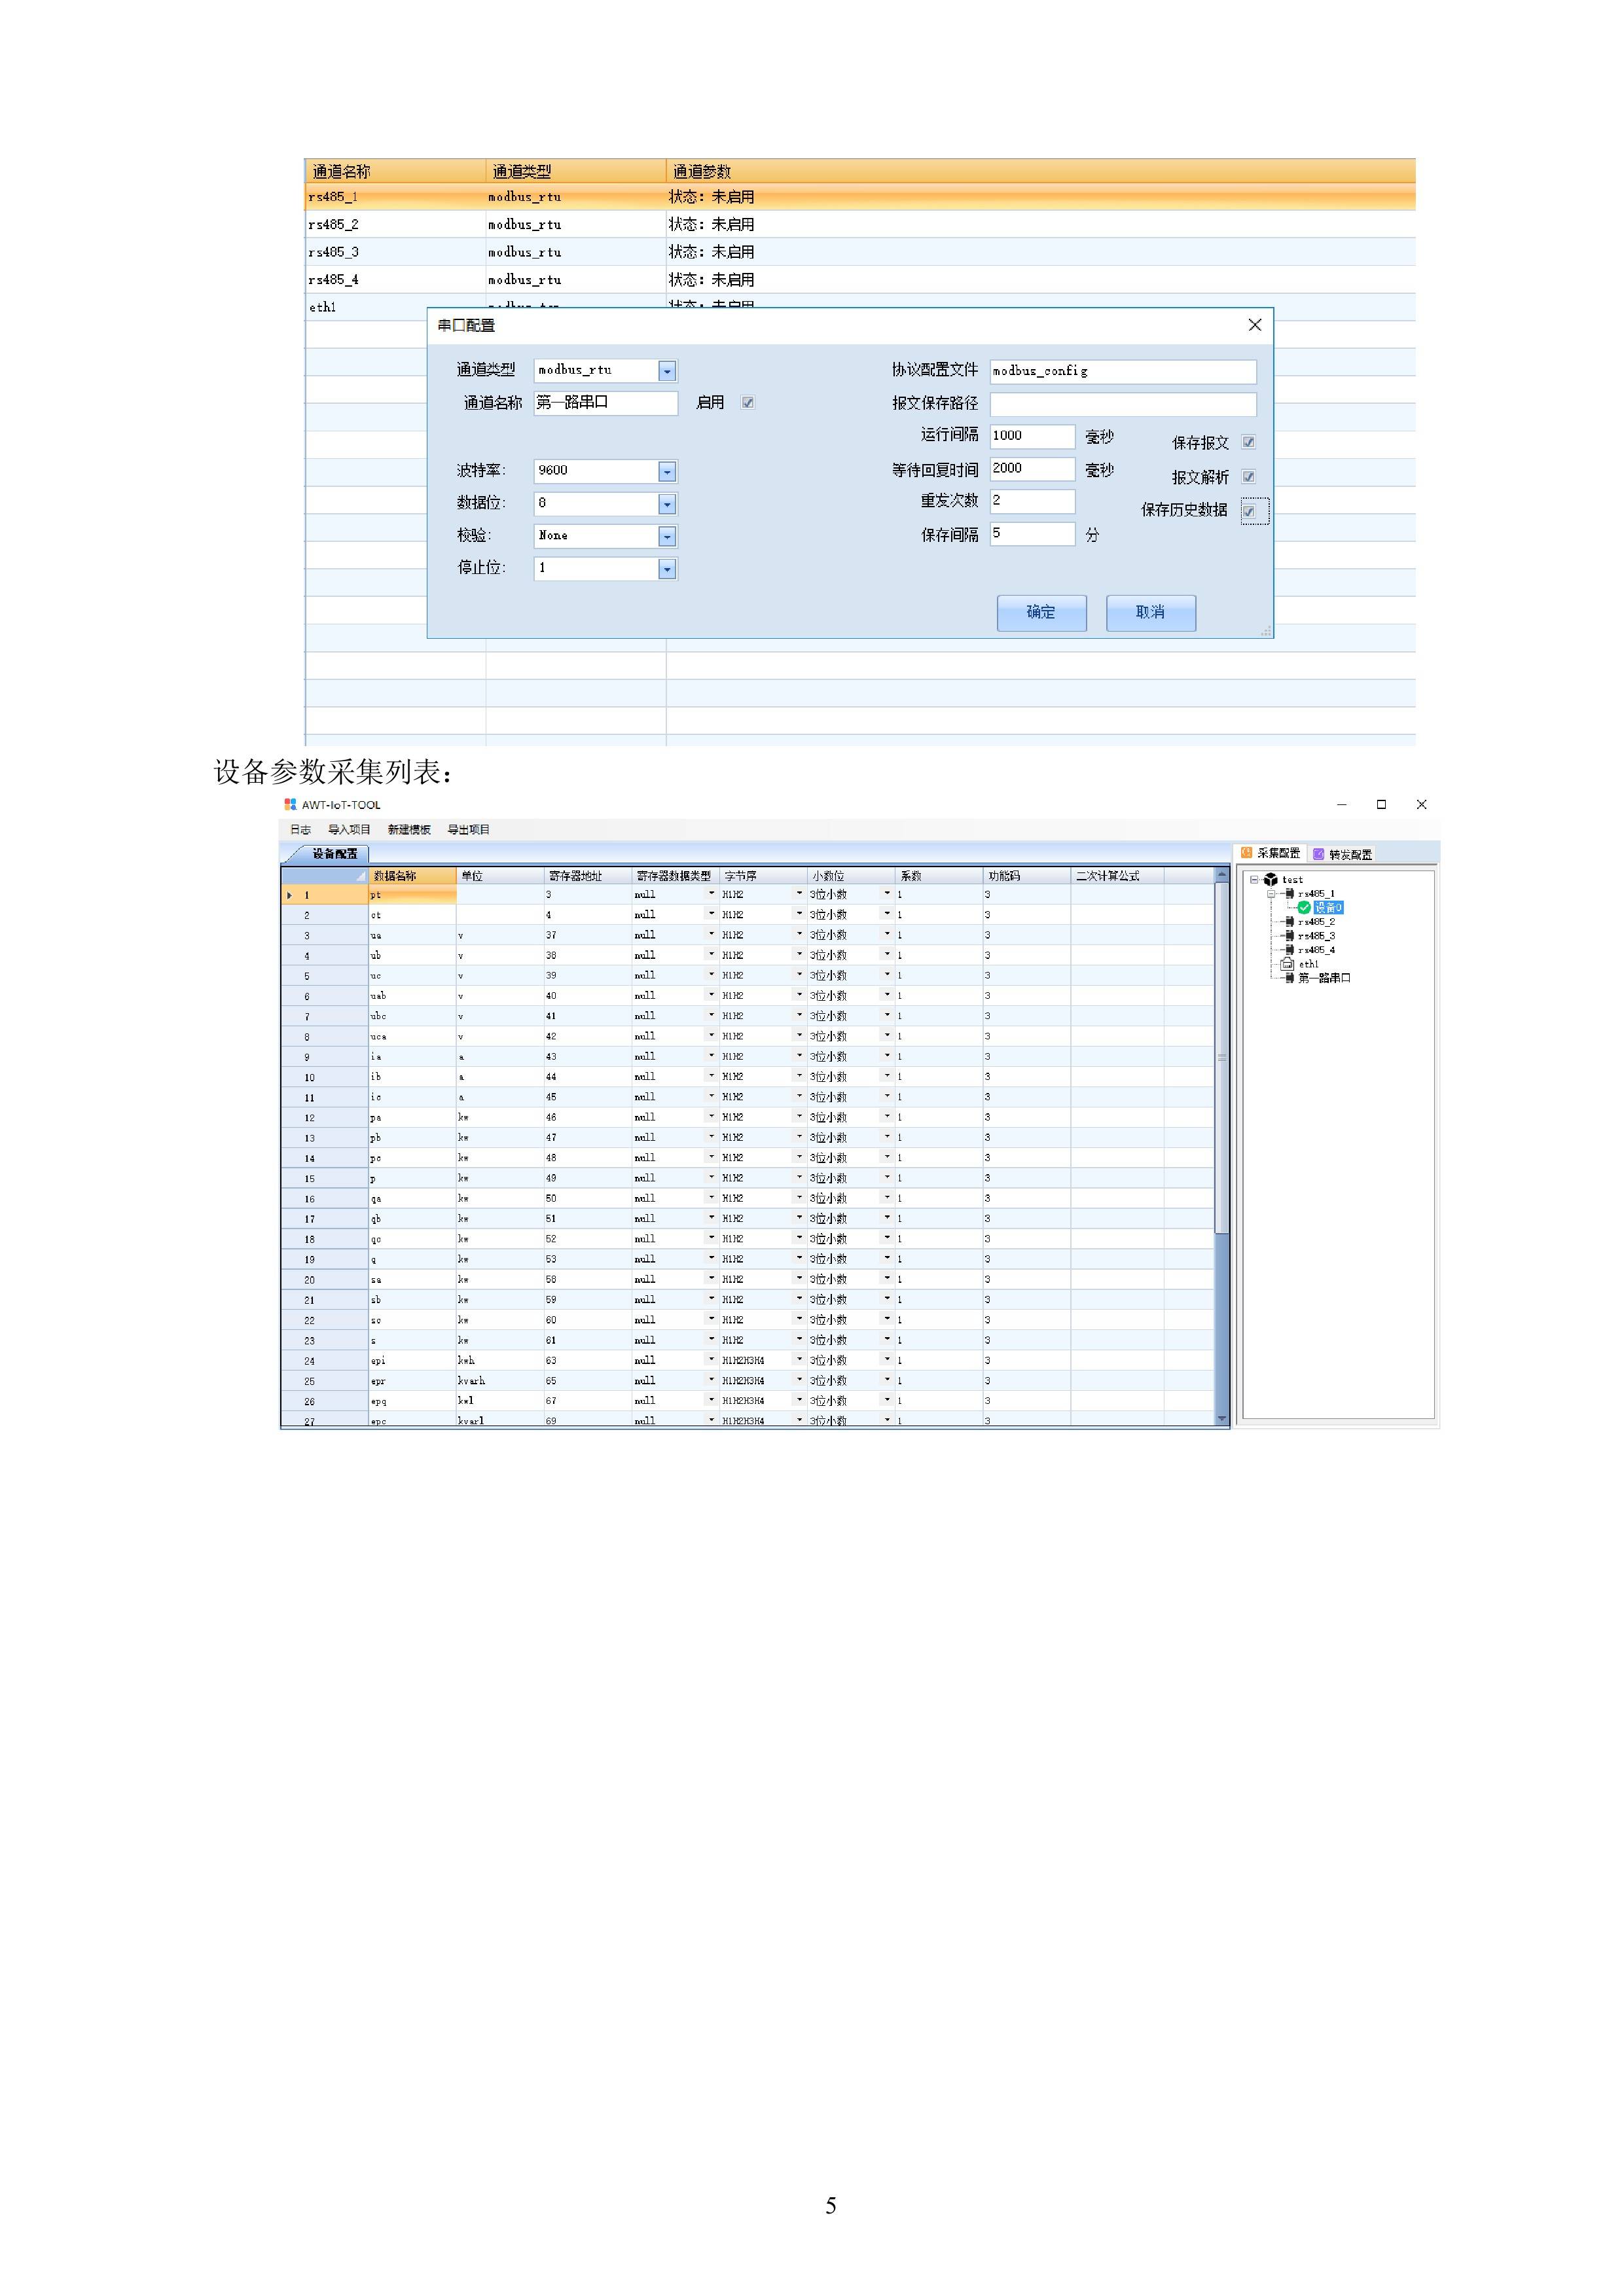This screenshot has height=2296, width=1624.
Task: Click the serial port icon of rs485_3
Action: click(1289, 936)
